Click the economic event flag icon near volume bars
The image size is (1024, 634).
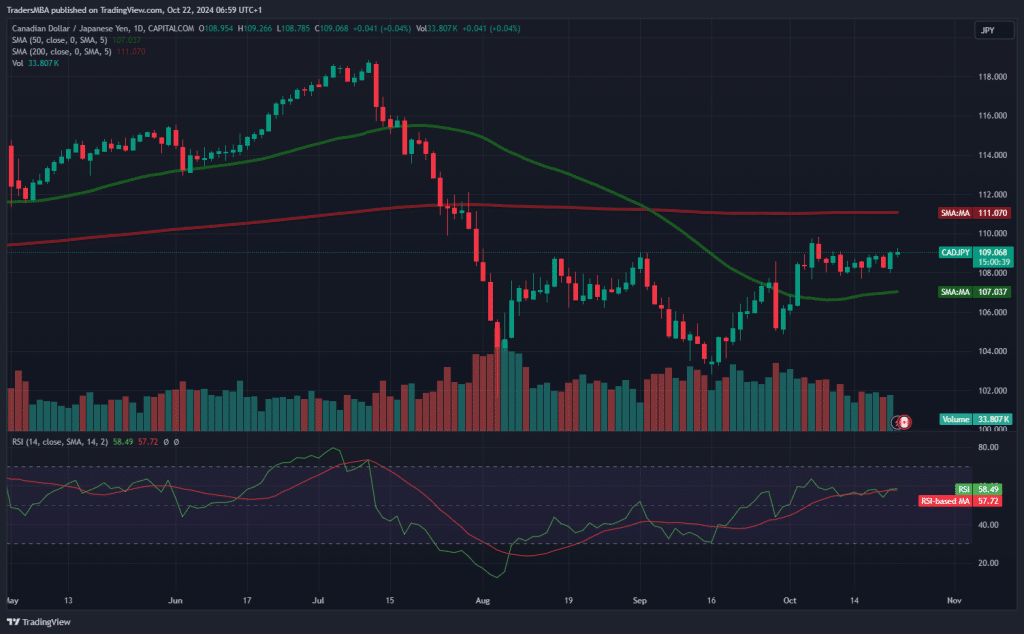tap(904, 422)
